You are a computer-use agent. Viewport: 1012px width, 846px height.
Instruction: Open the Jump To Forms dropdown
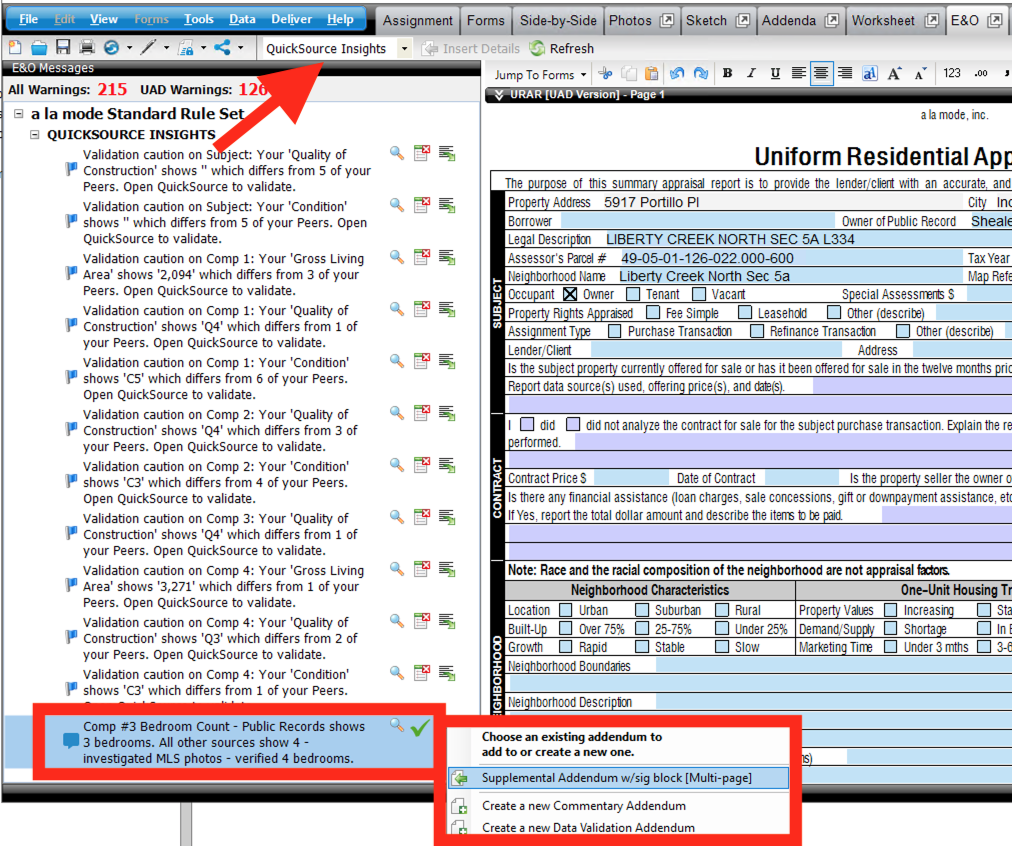click(540, 75)
